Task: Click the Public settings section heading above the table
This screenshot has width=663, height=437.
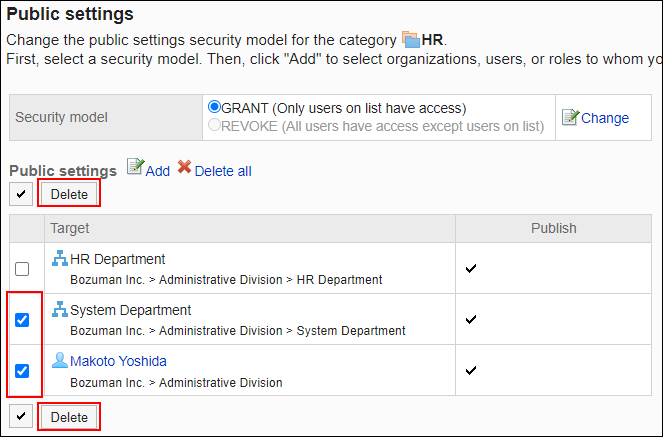Action: (63, 171)
